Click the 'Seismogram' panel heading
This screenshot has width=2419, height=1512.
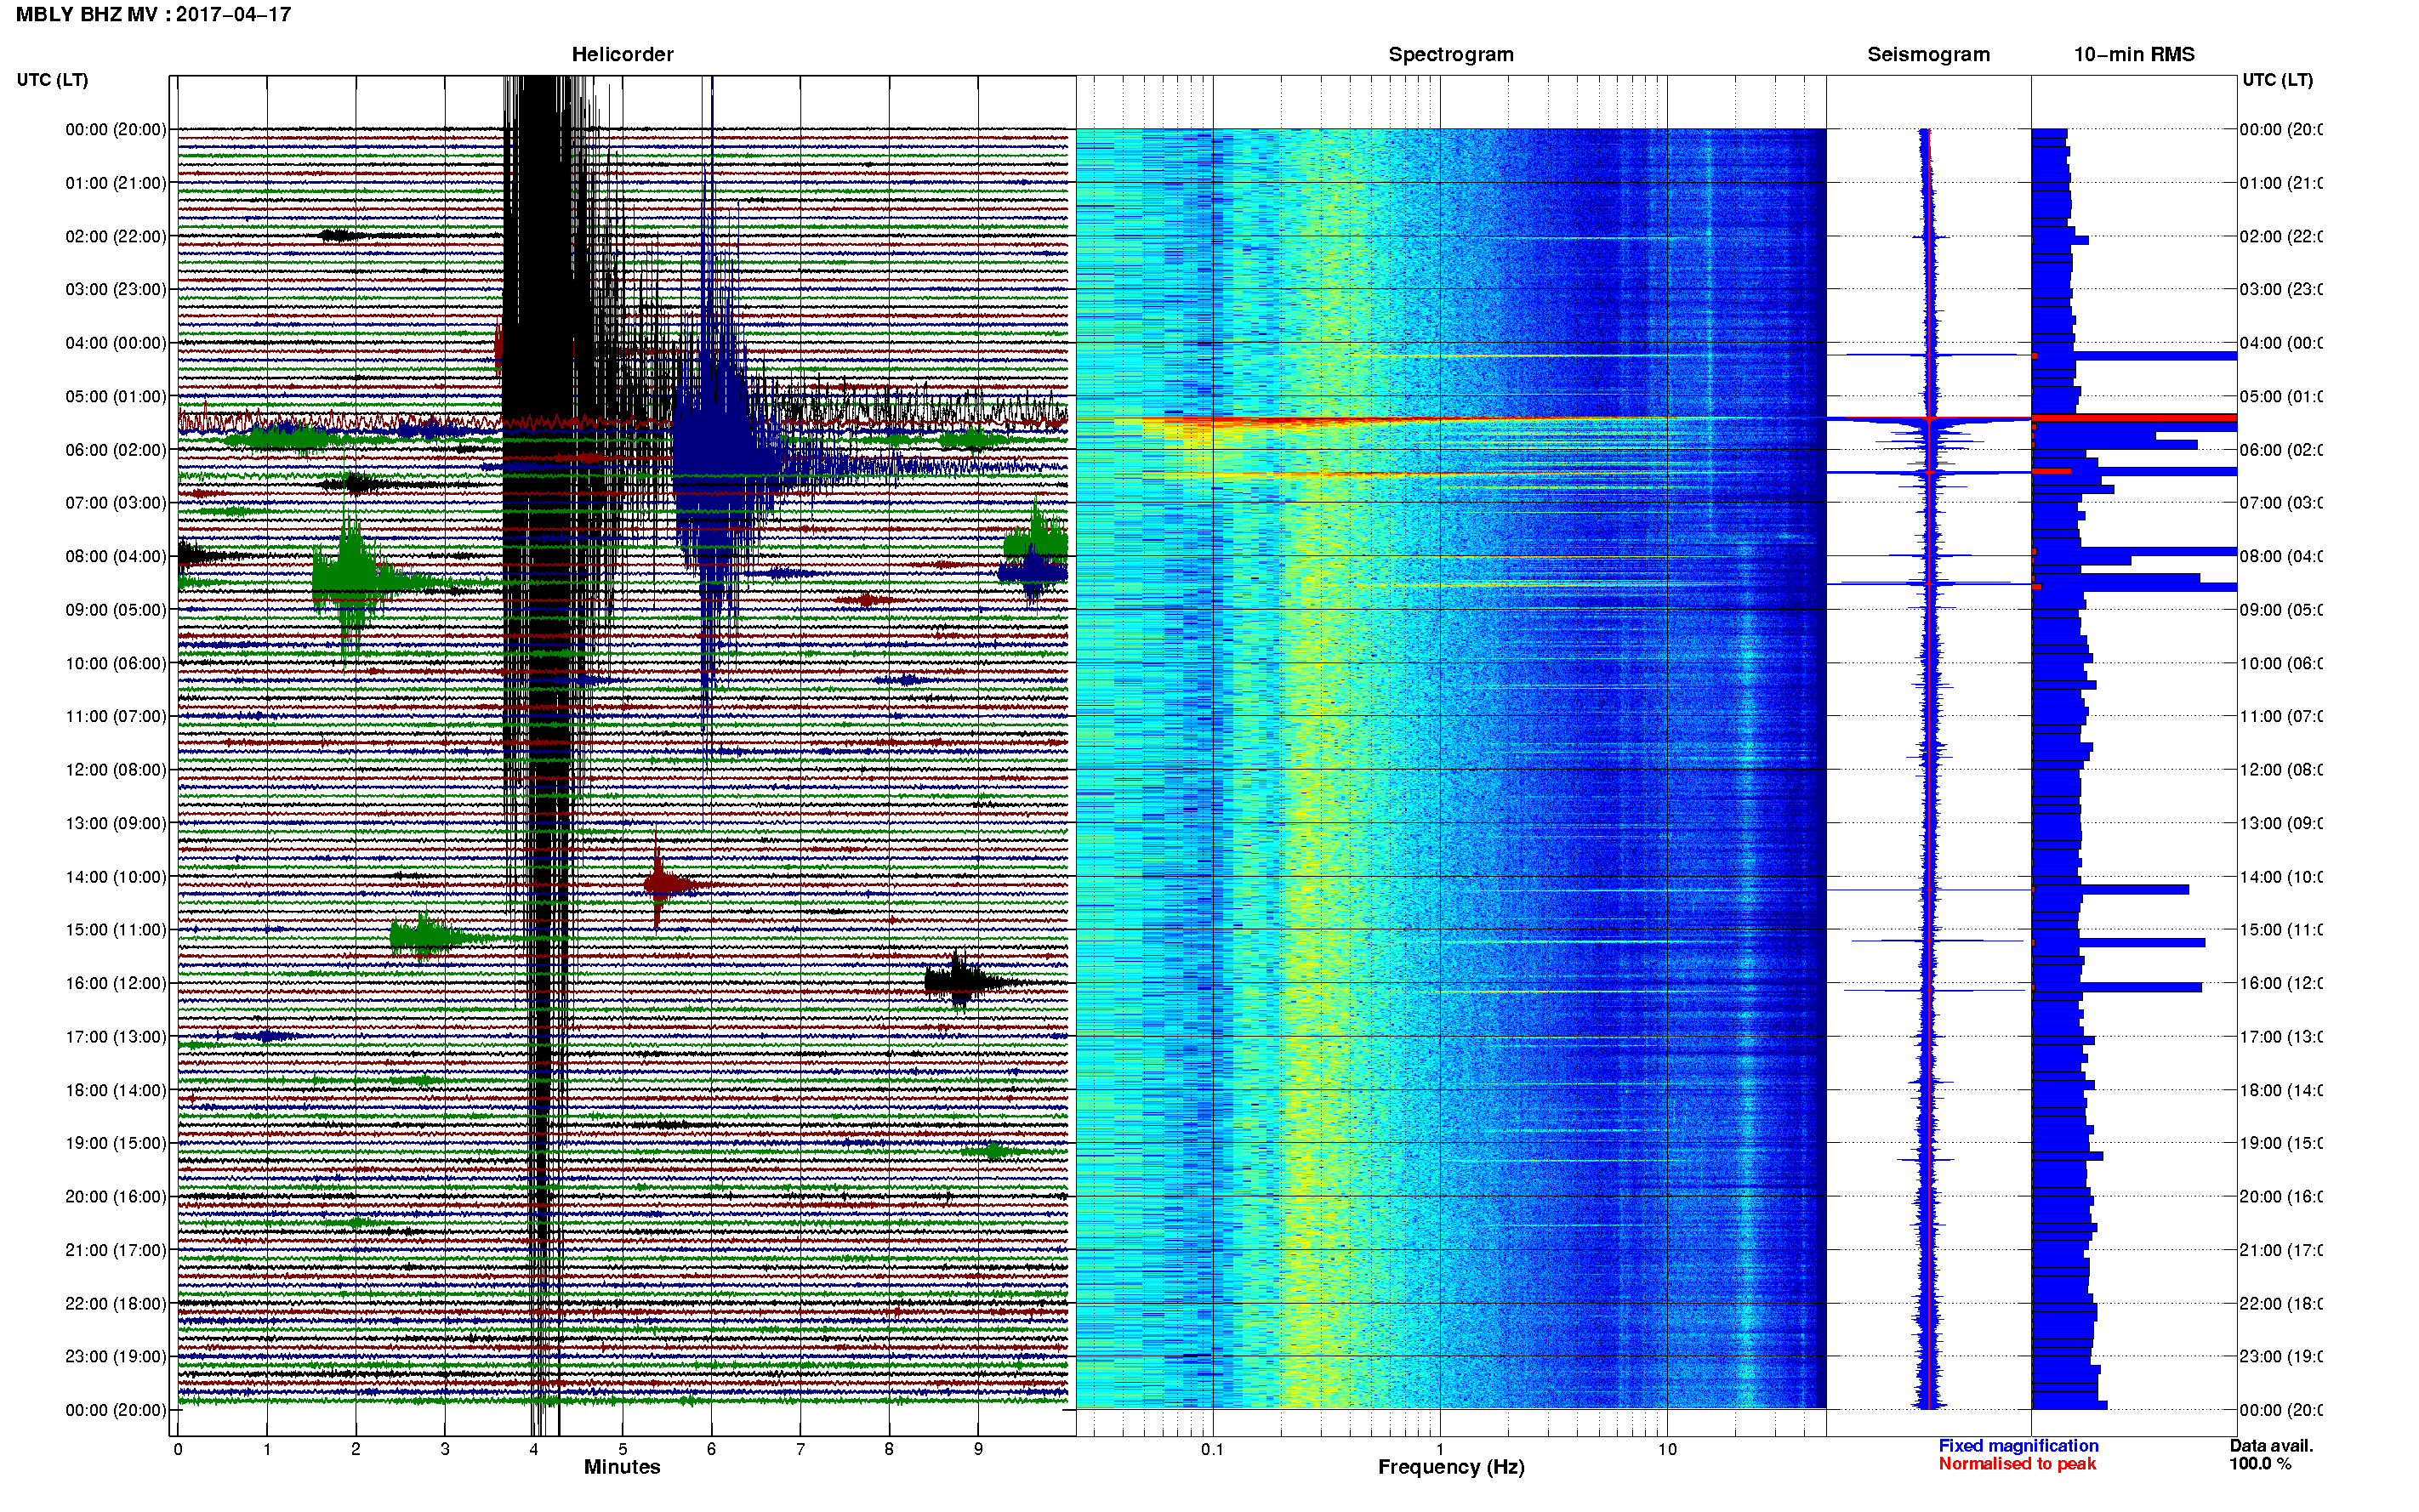pyautogui.click(x=1928, y=54)
